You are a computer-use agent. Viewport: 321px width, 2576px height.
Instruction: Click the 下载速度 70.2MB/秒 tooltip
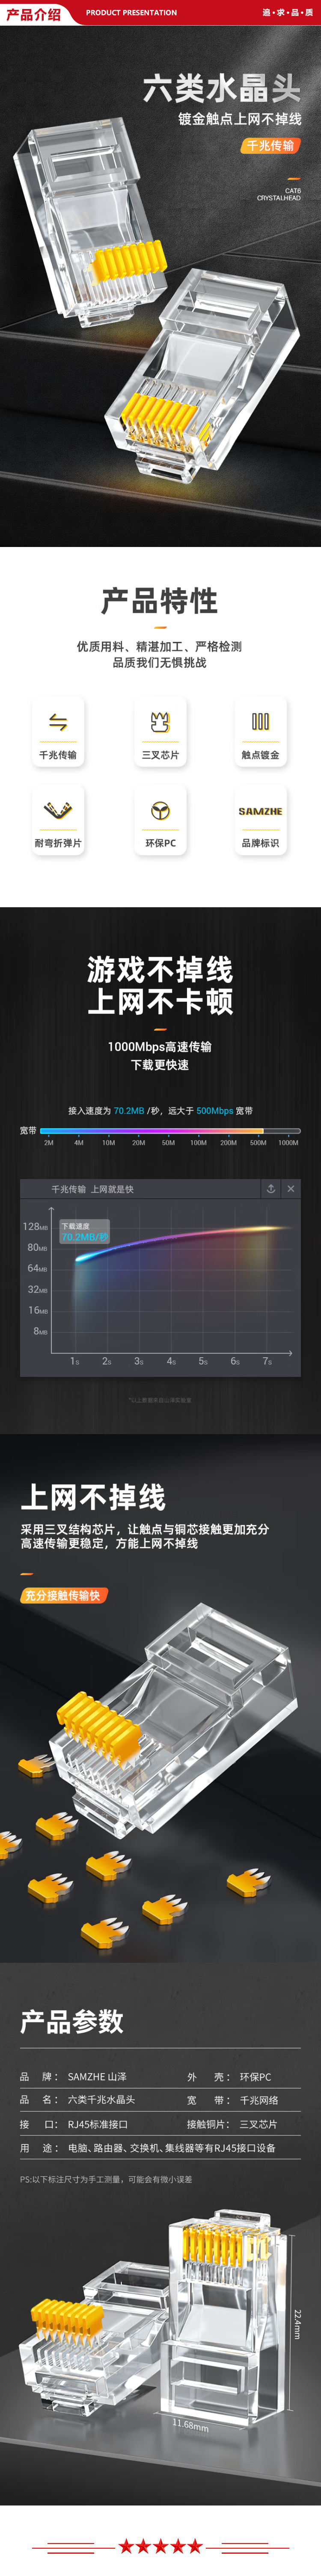tap(84, 1231)
